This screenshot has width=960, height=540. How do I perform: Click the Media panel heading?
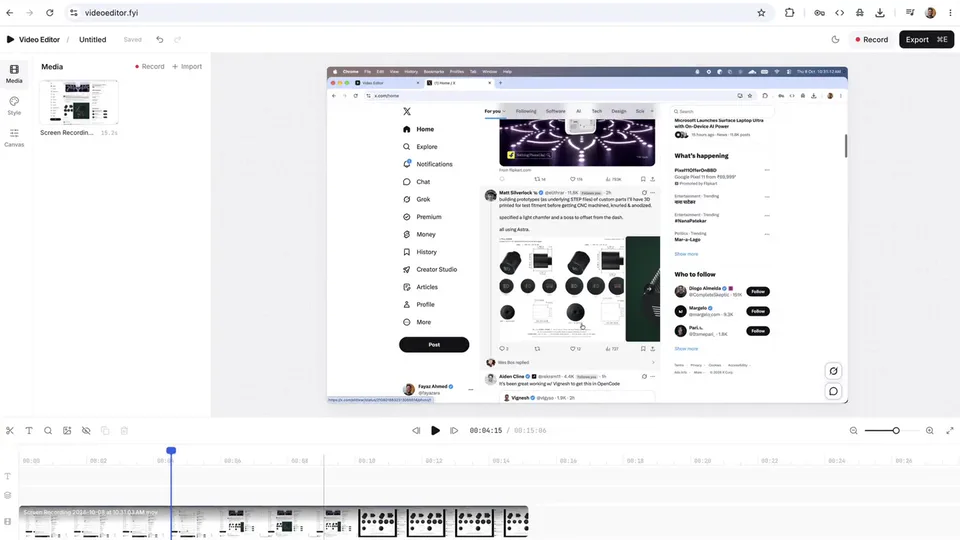52,66
